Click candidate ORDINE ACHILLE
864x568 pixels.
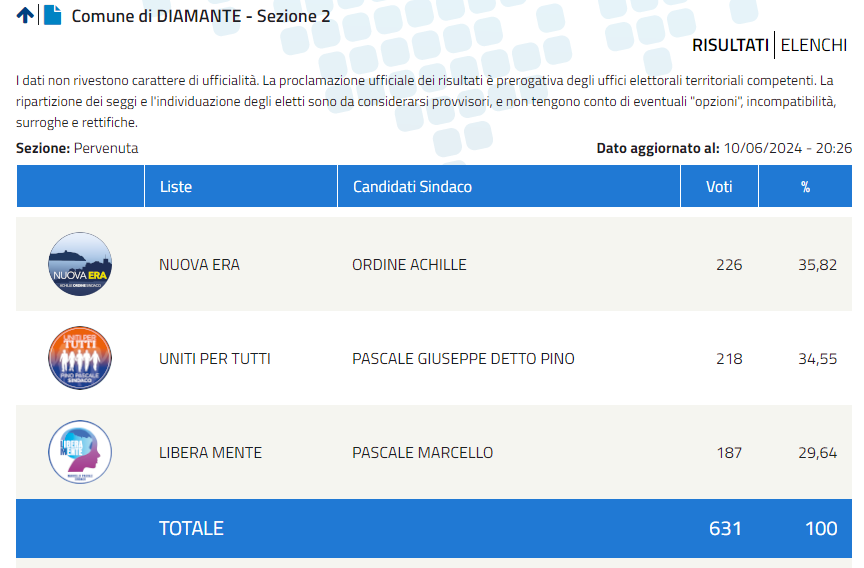coord(409,265)
